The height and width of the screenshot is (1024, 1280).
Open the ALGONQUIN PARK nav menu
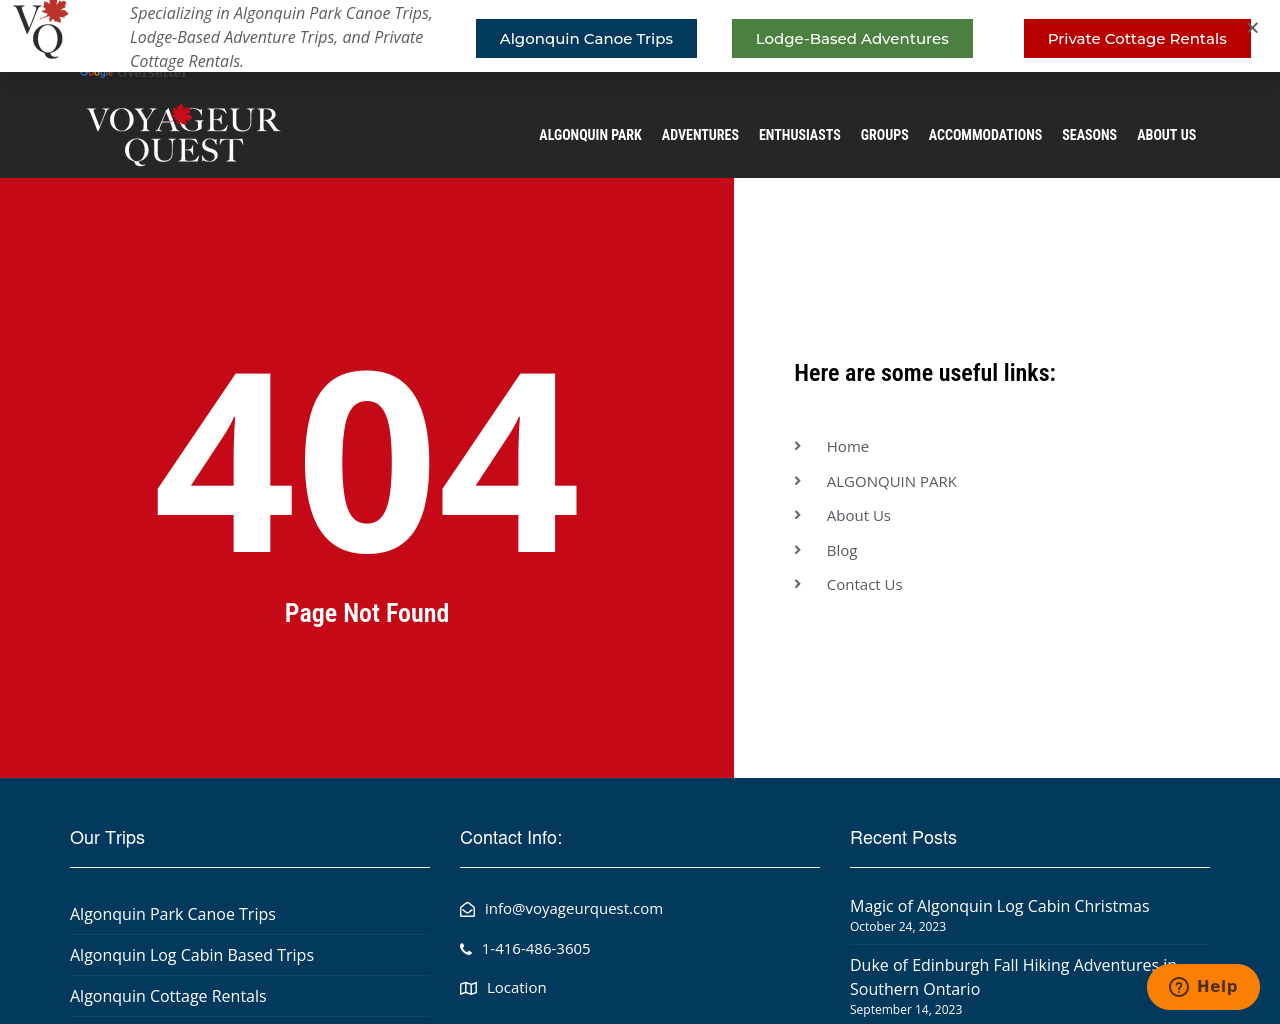coord(590,135)
